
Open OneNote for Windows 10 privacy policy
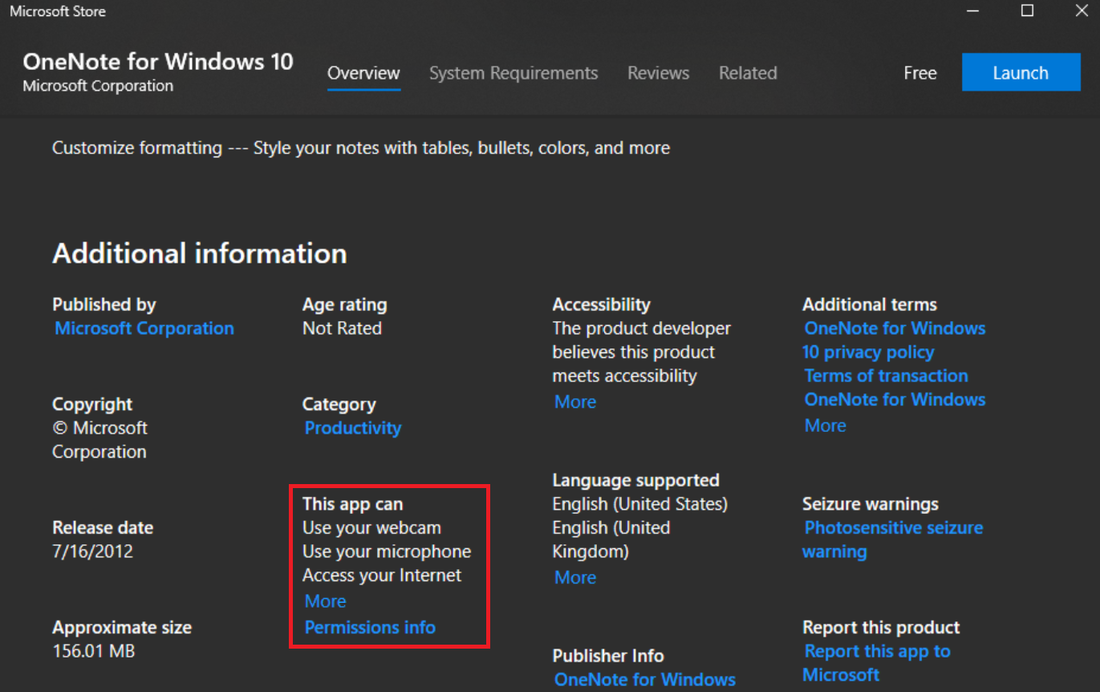pos(894,340)
